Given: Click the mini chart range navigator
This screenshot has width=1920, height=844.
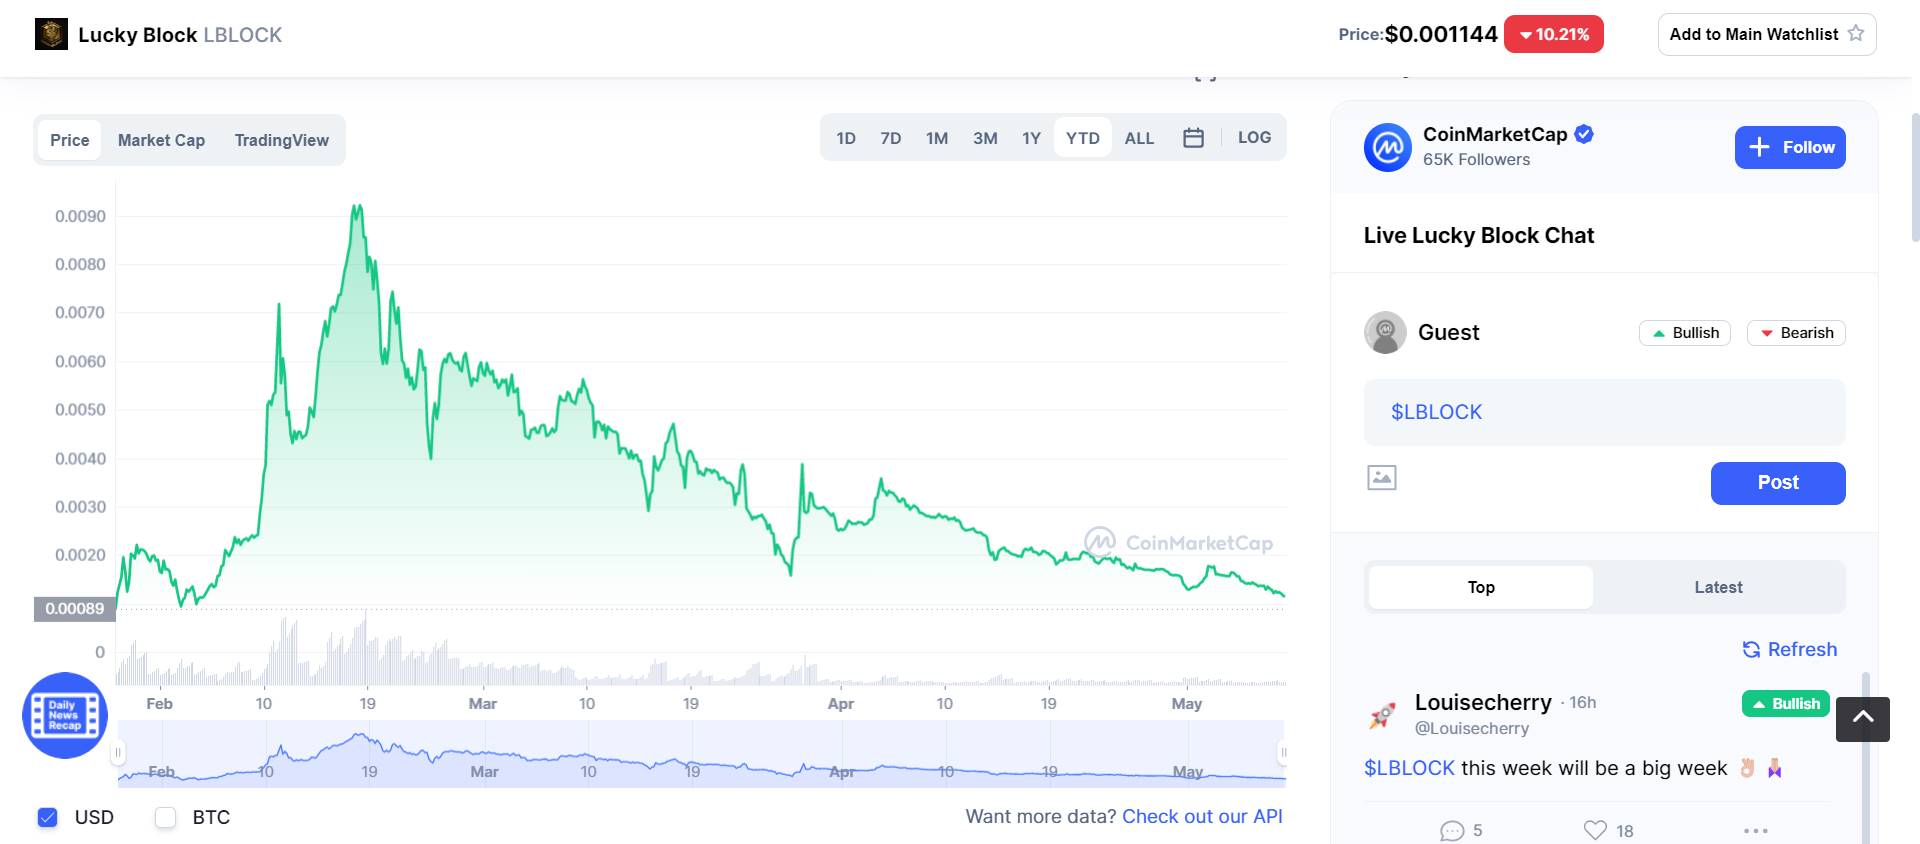Looking at the screenshot, I should pos(701,752).
